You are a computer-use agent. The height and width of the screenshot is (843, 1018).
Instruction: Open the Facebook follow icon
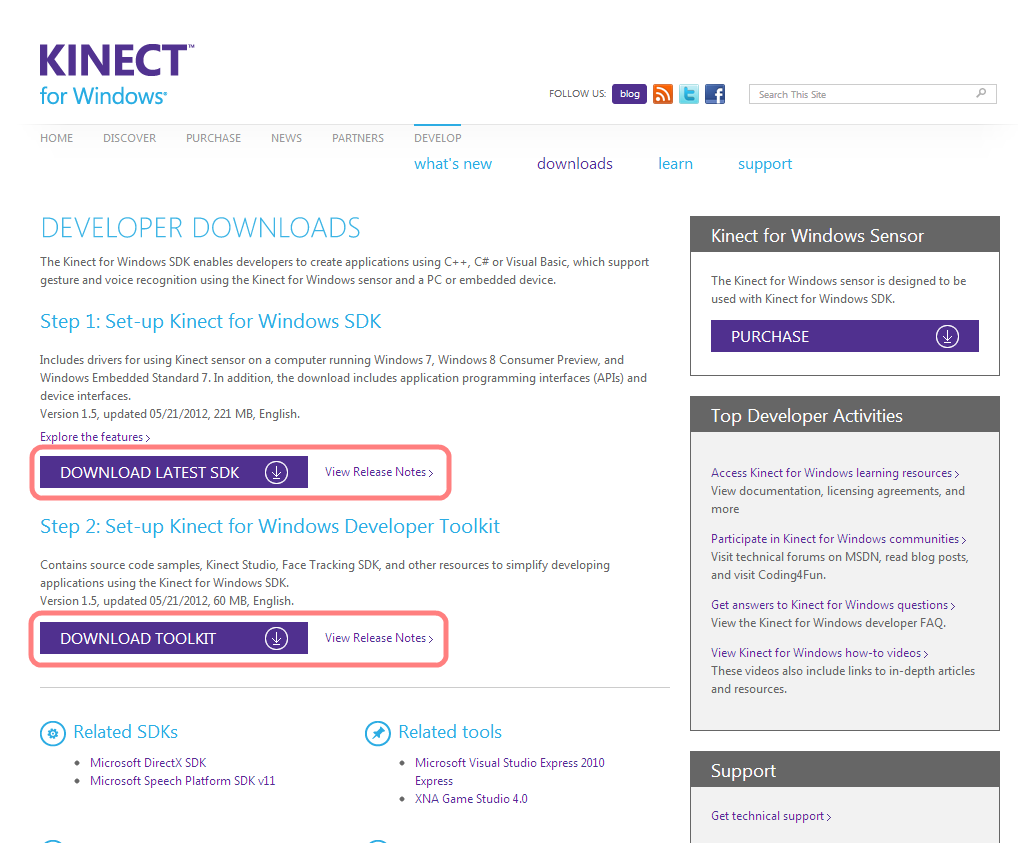[714, 93]
